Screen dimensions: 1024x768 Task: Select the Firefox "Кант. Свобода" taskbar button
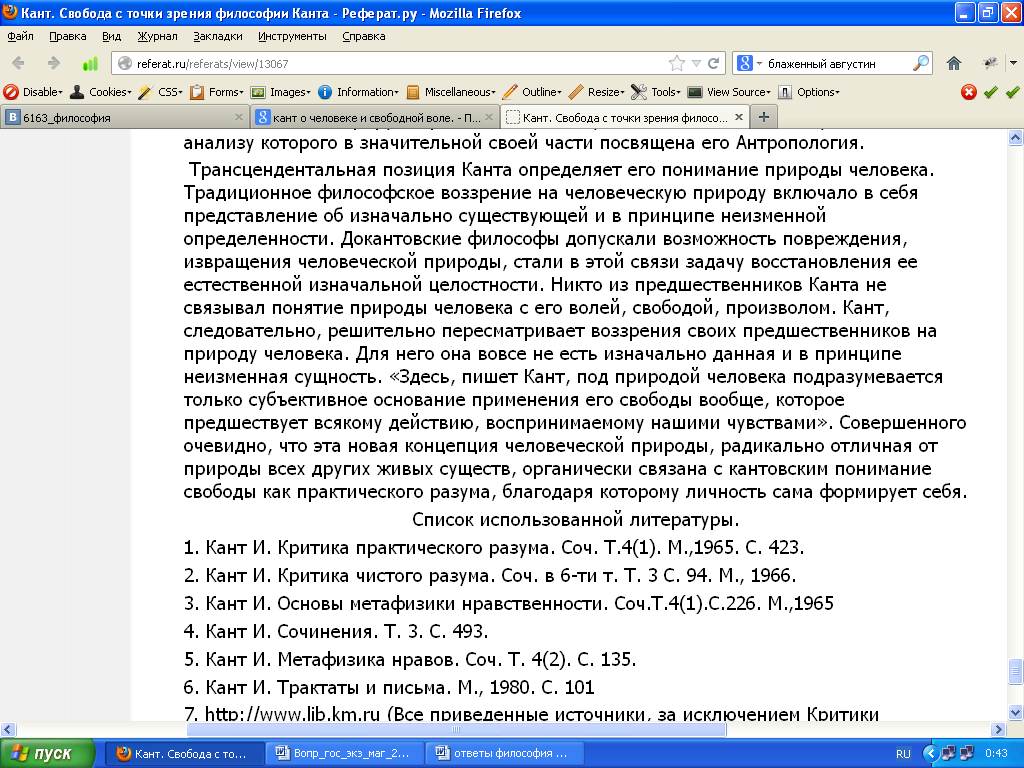coord(184,753)
